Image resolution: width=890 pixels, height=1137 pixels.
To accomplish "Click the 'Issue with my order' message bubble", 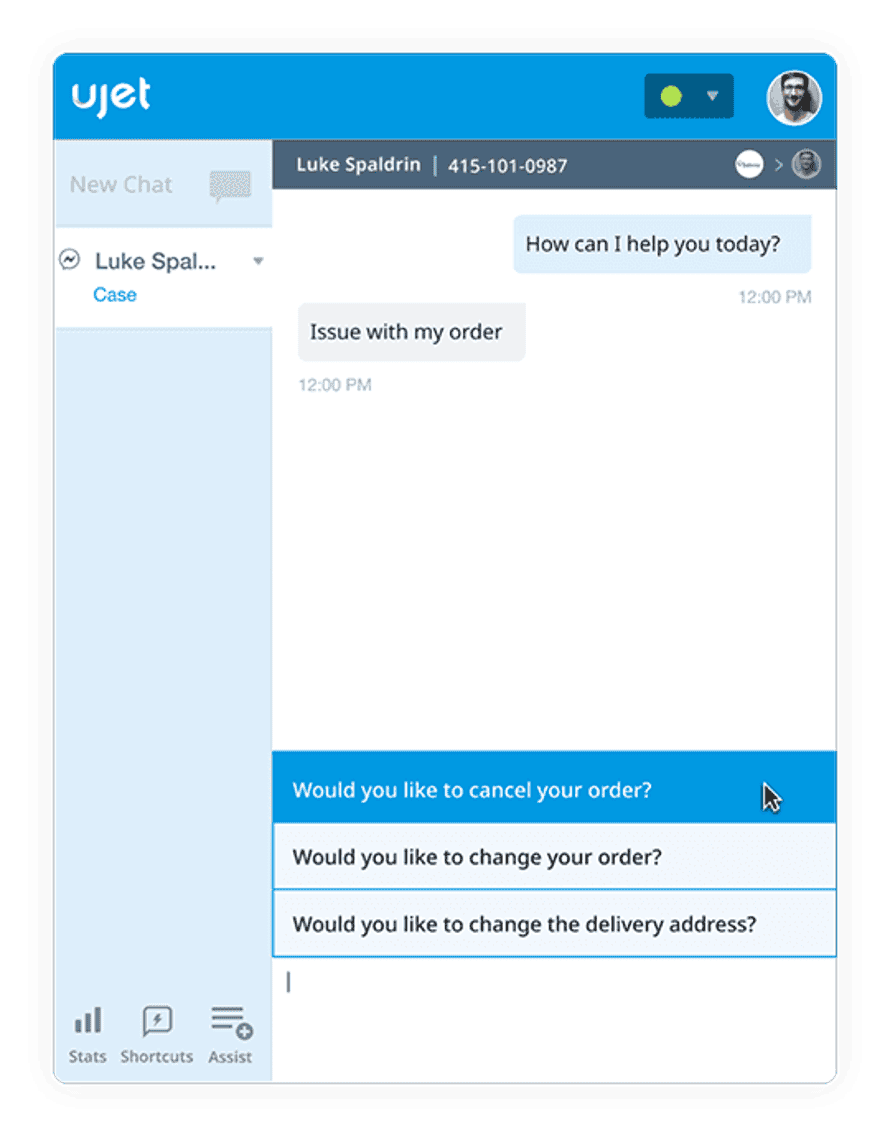I will point(411,332).
